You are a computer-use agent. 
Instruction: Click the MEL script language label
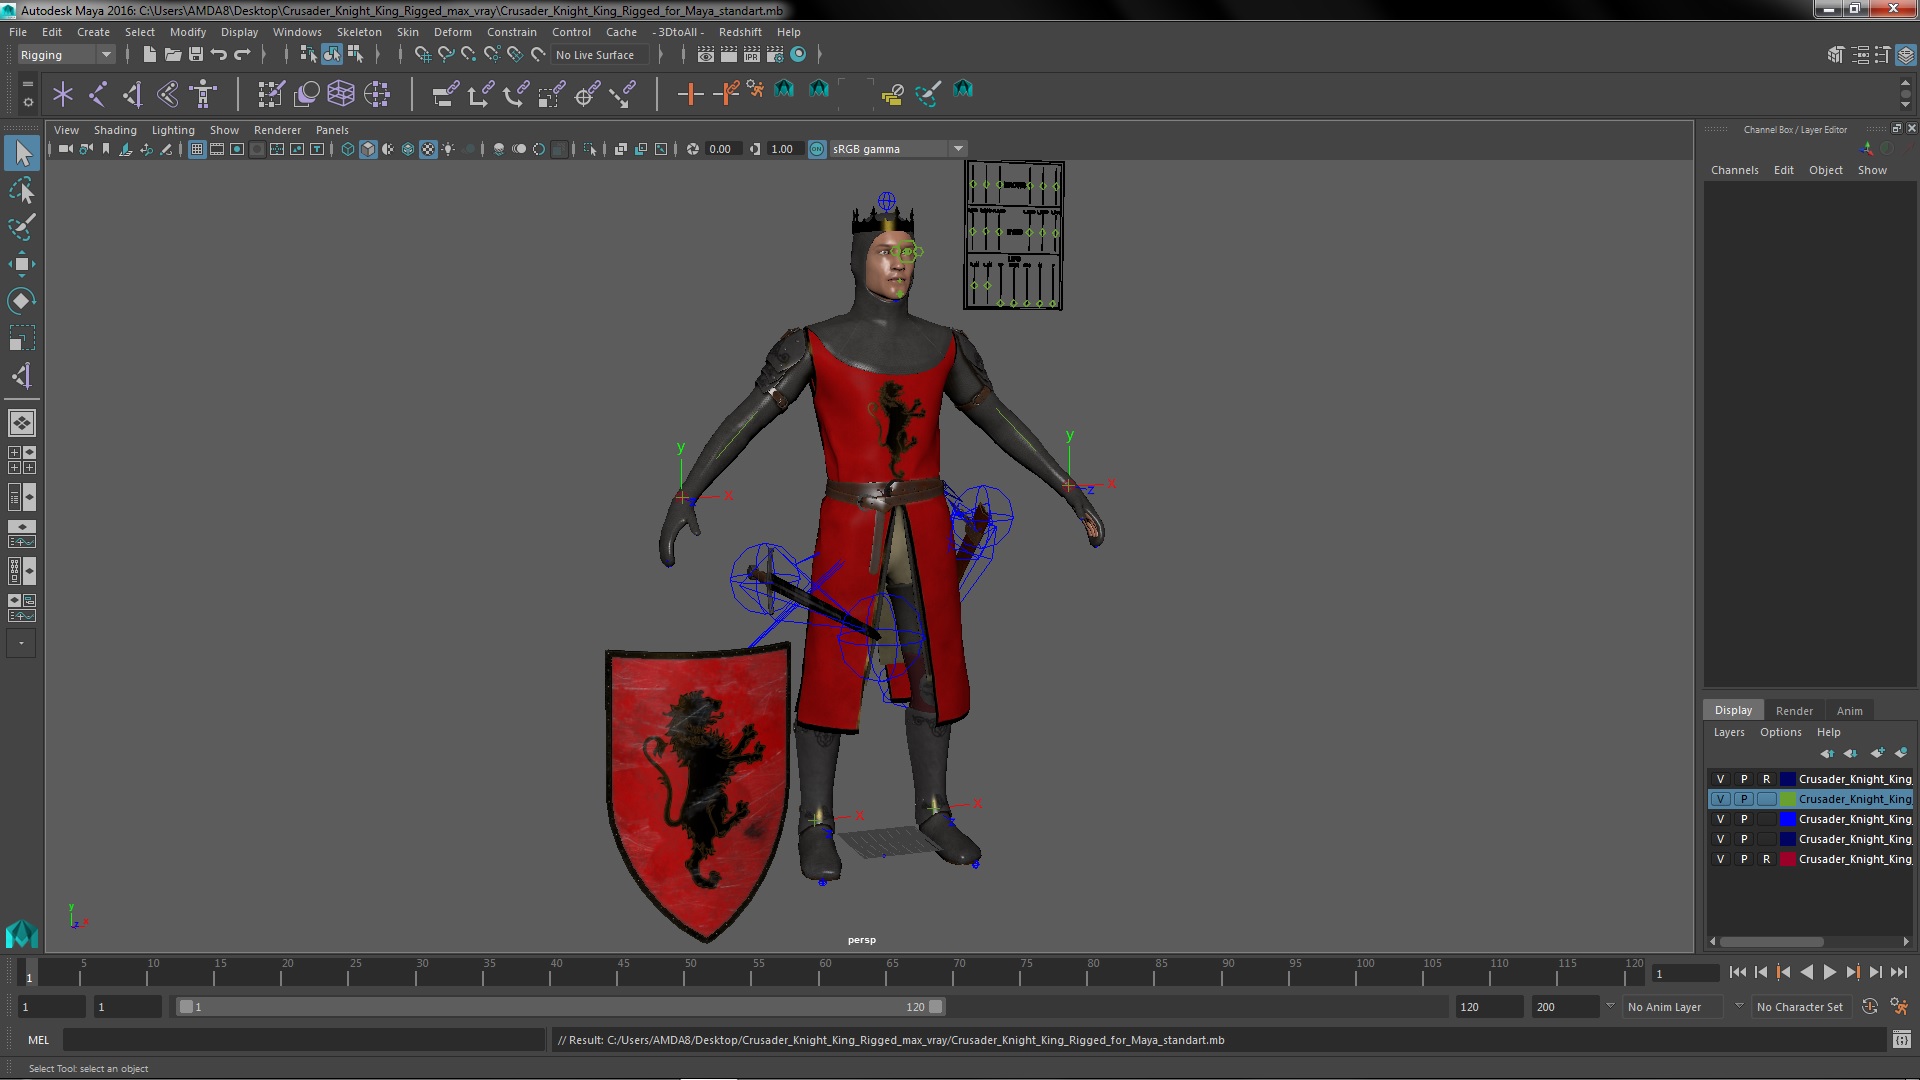click(x=38, y=1040)
